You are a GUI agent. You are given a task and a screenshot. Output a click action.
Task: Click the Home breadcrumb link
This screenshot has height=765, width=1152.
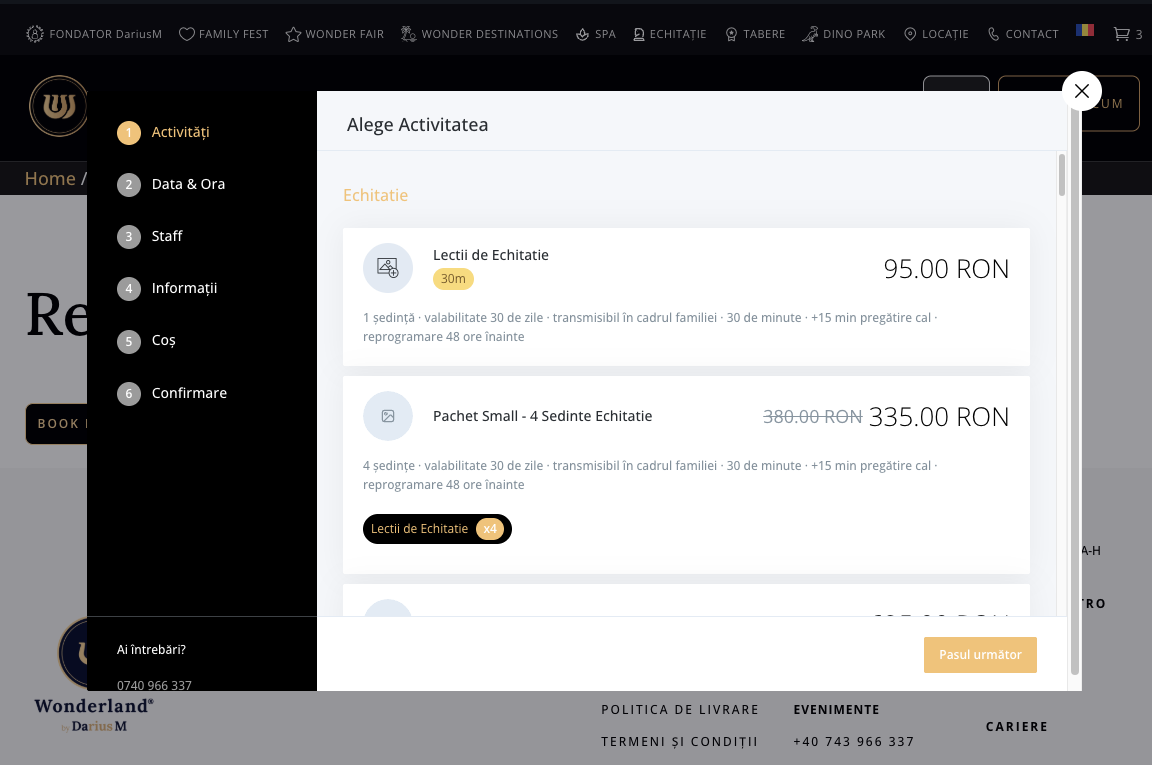(50, 179)
